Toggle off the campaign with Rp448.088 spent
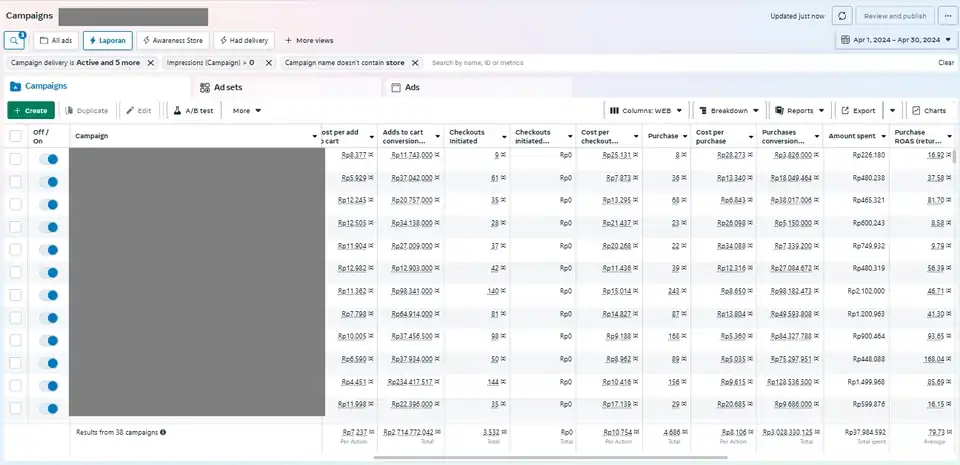This screenshot has width=960, height=465. (48, 363)
